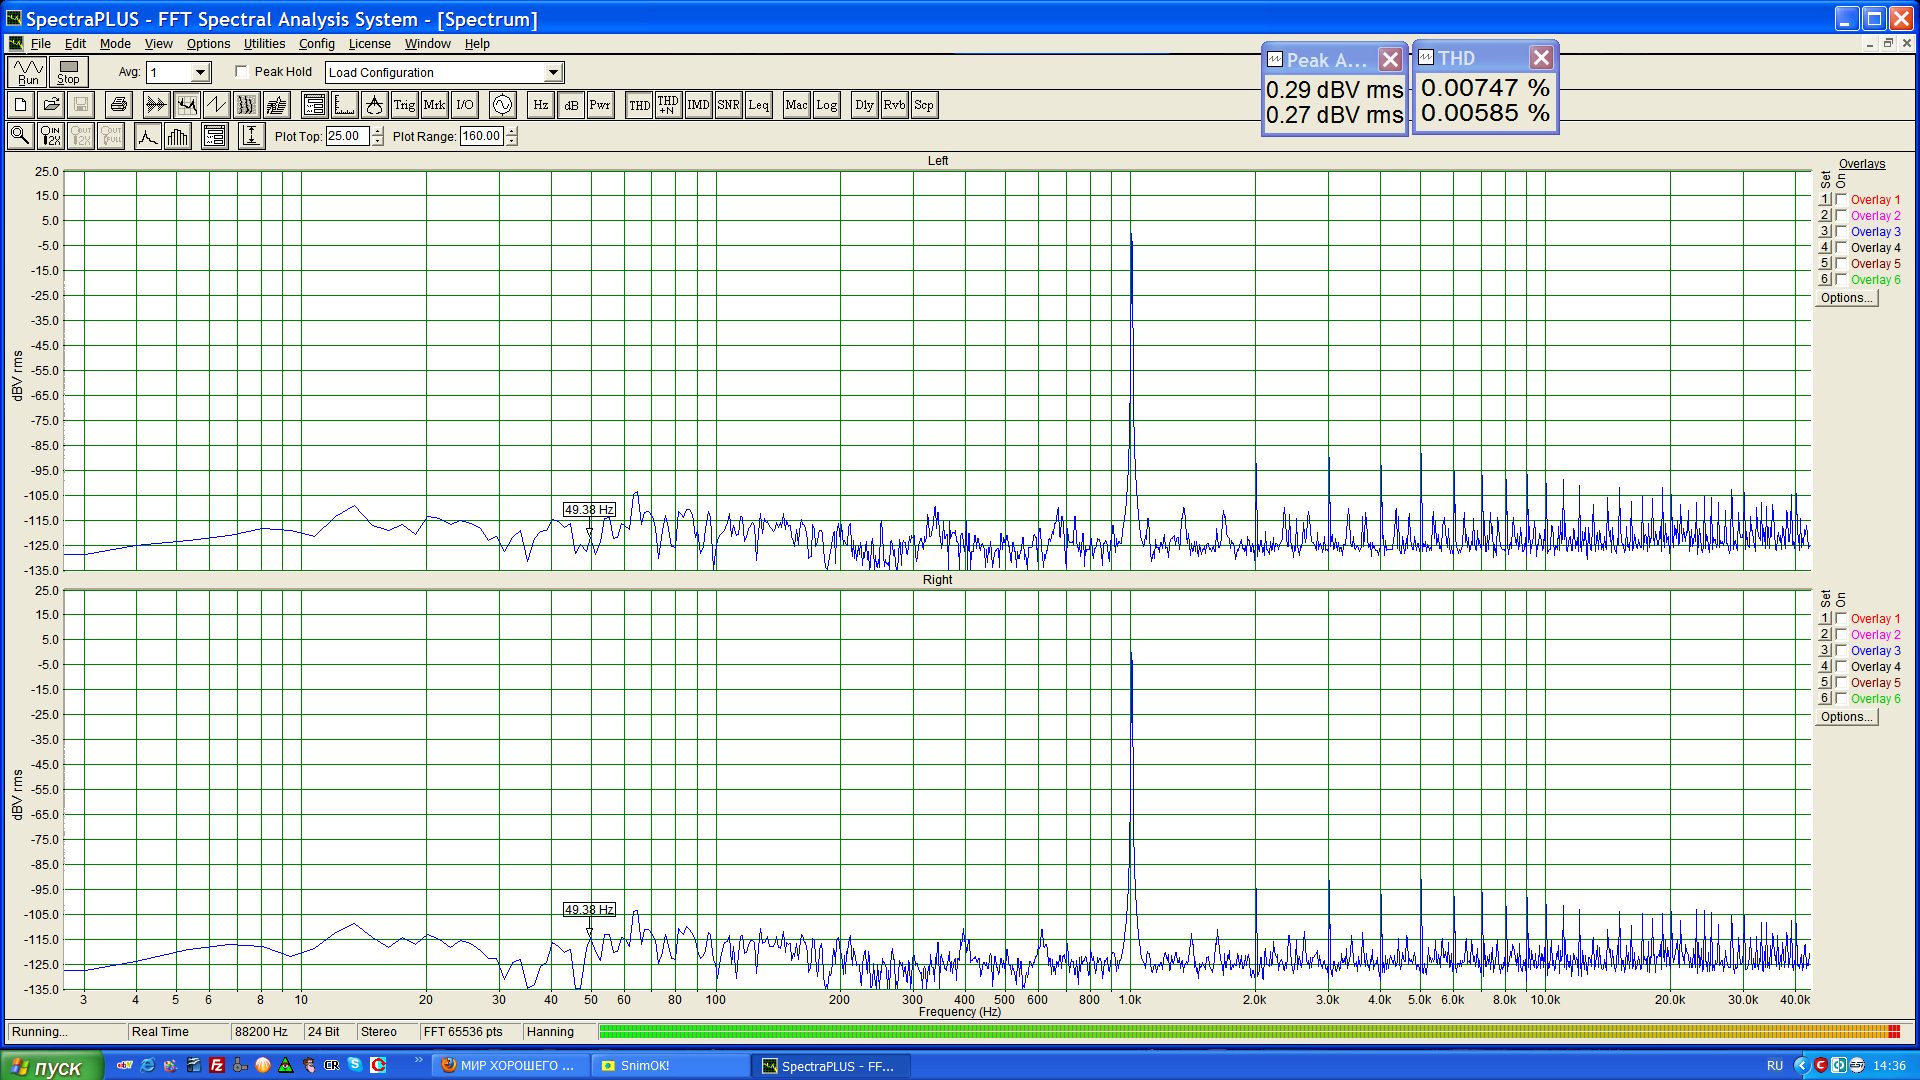Expand the Avg count dropdown

(200, 72)
